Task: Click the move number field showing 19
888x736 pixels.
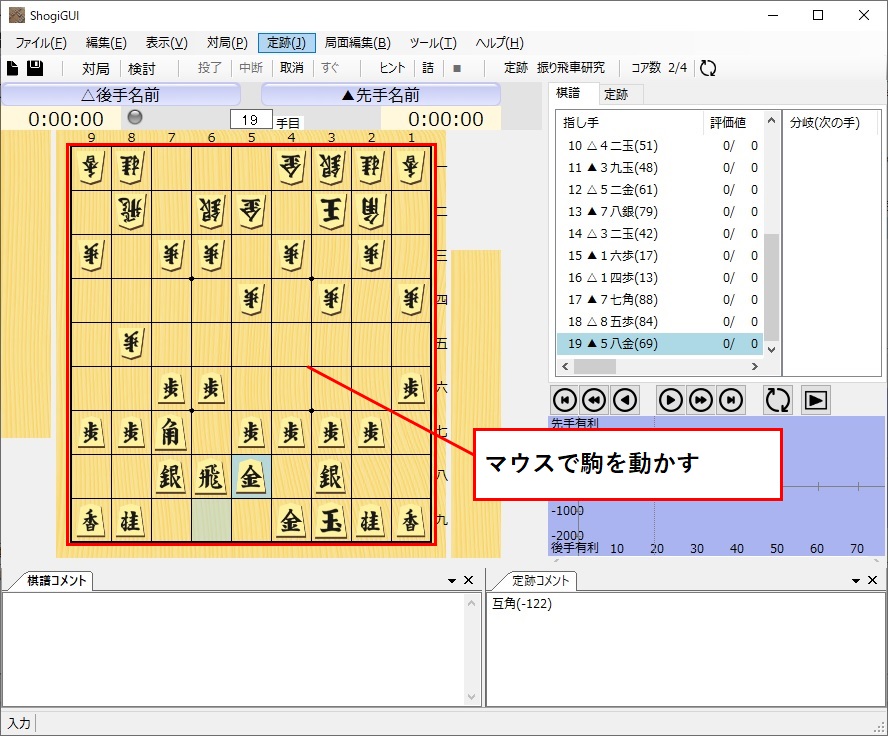Action: [251, 120]
